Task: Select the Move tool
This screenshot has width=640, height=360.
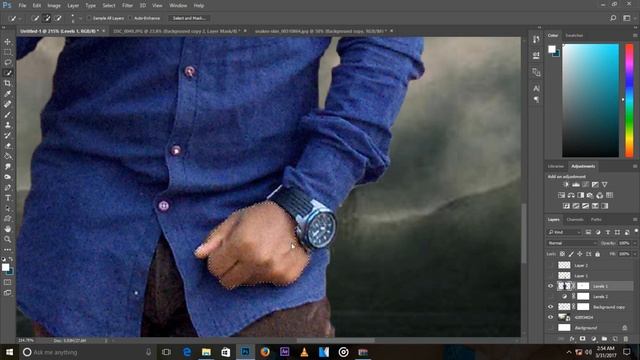Action: [7, 42]
